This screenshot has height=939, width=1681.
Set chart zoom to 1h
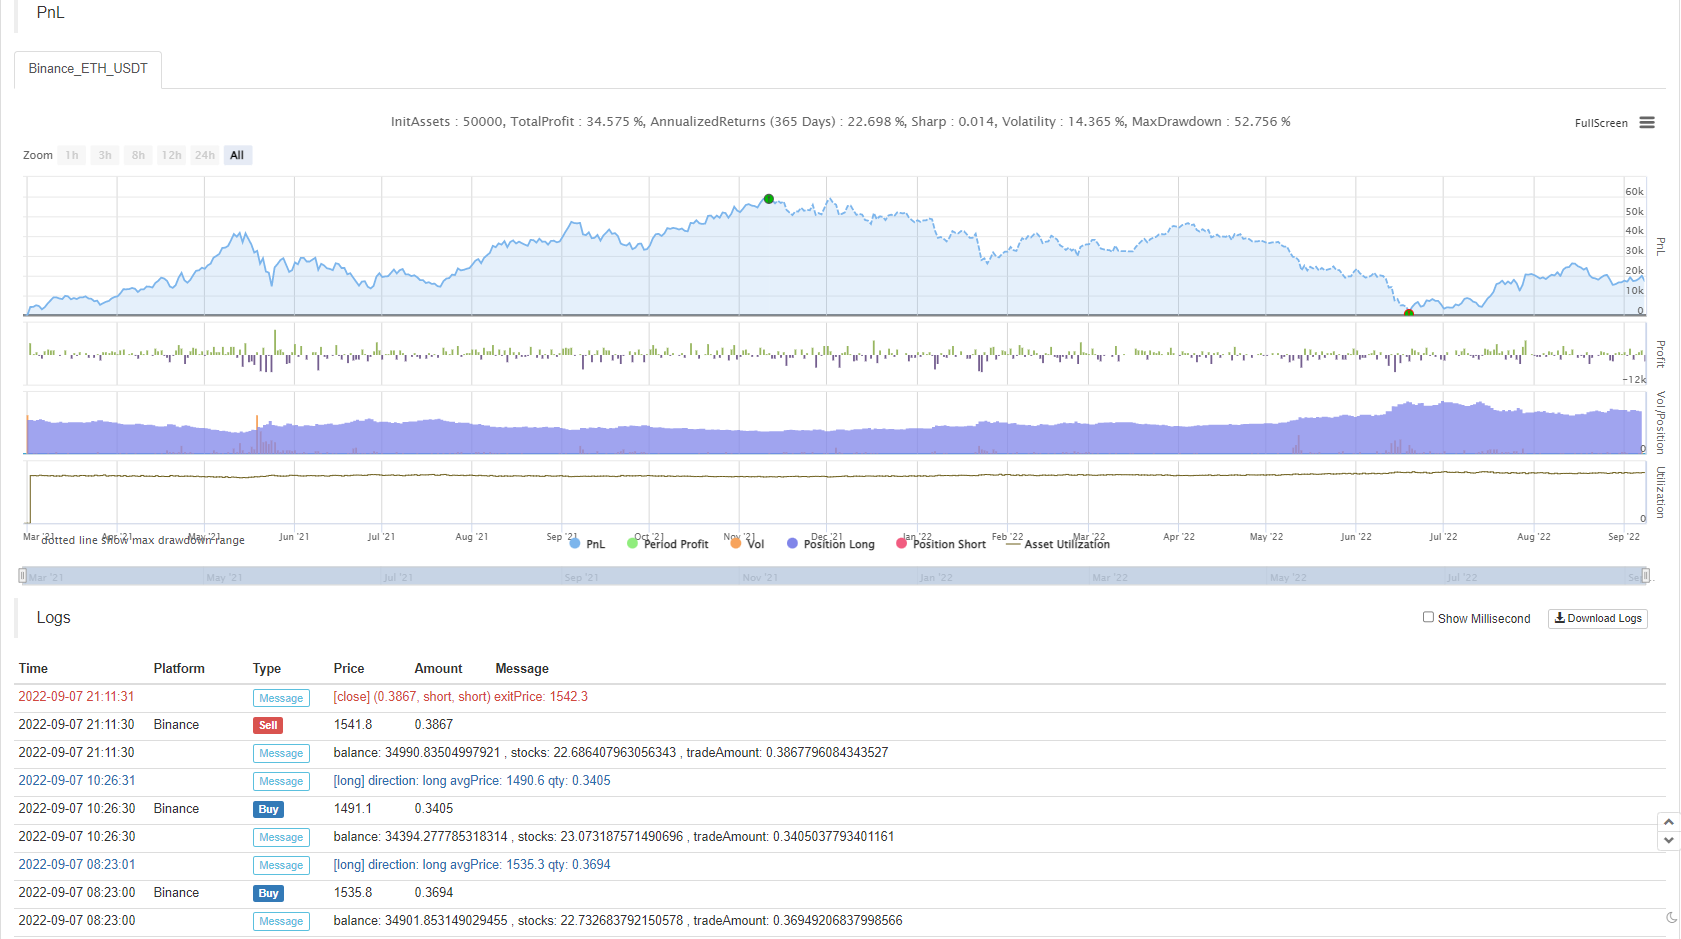(x=72, y=155)
